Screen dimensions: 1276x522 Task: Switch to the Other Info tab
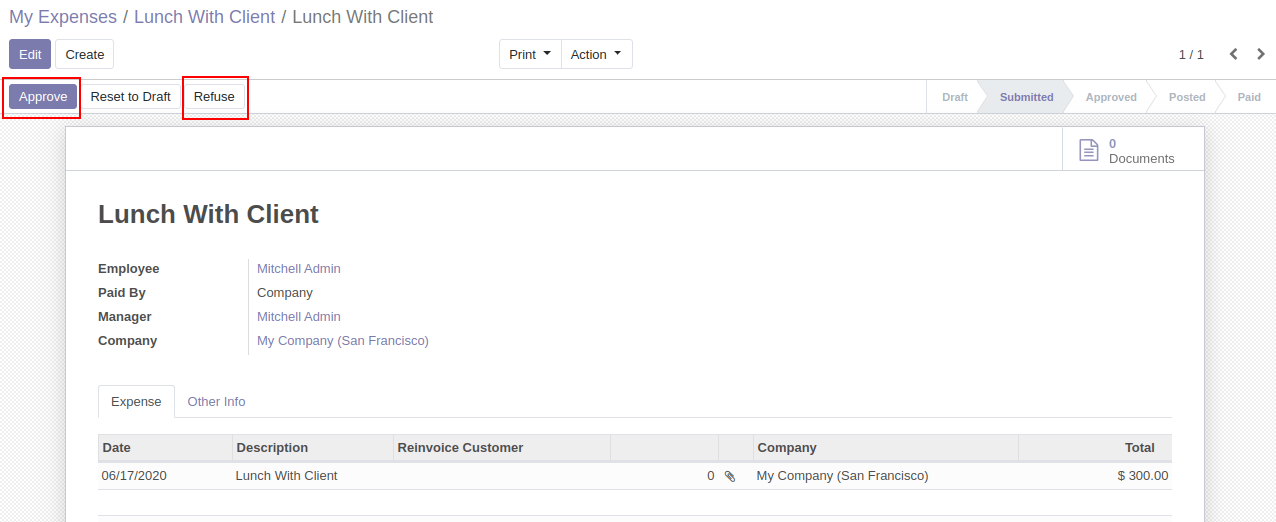216,401
